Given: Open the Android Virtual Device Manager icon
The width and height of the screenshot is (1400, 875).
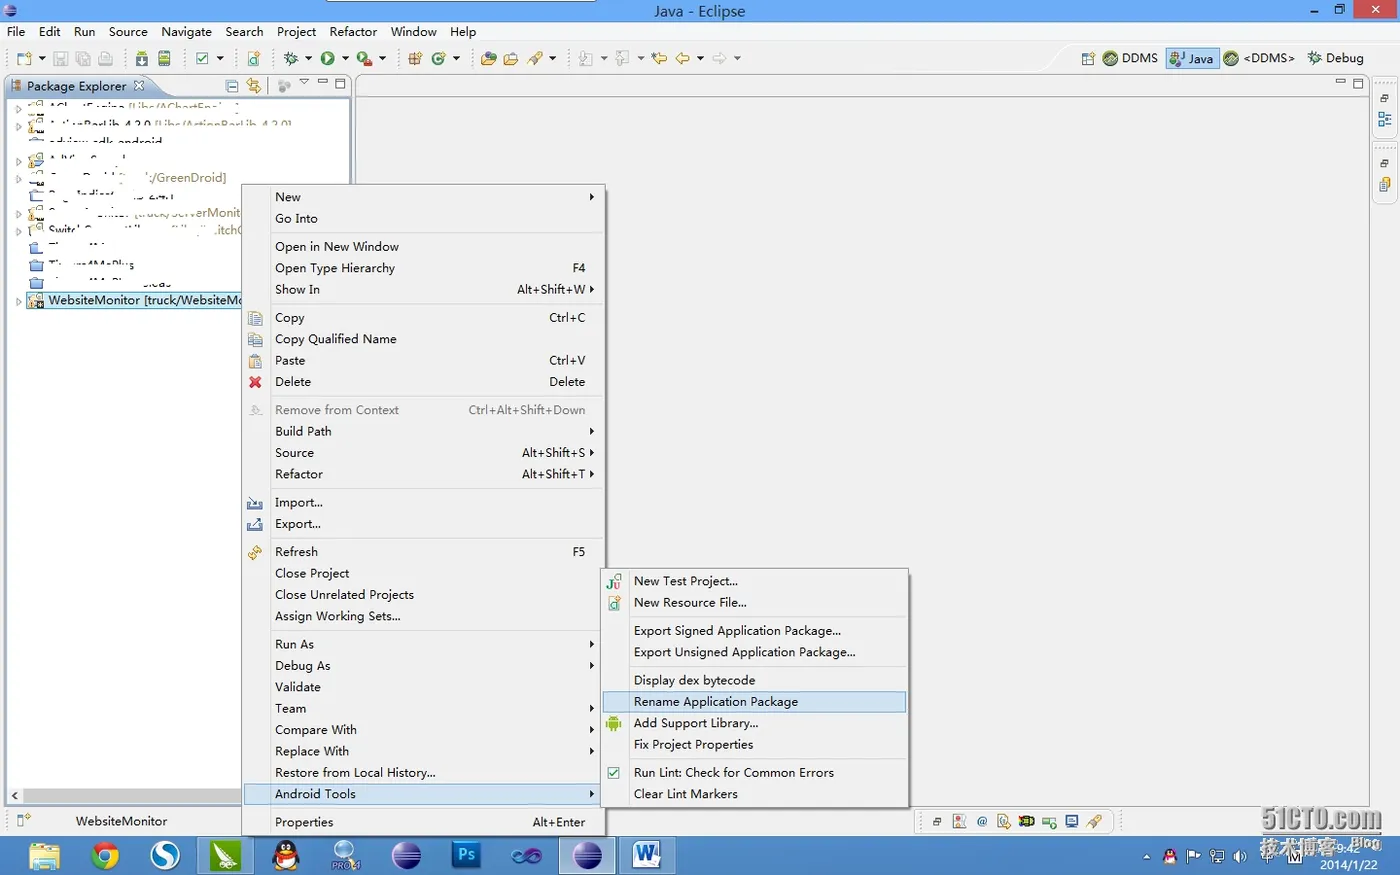Looking at the screenshot, I should [165, 59].
